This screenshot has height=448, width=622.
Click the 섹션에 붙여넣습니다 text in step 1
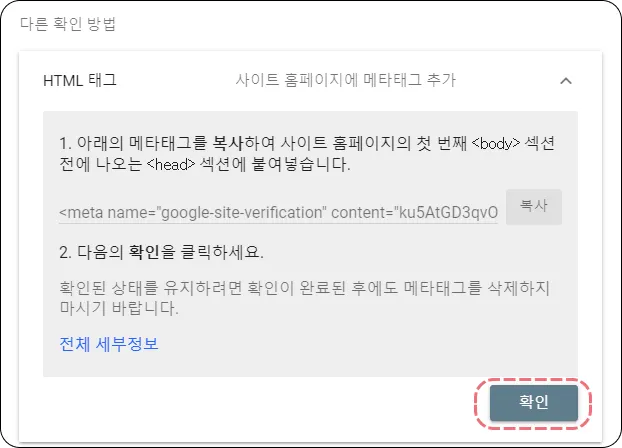click(x=275, y=164)
